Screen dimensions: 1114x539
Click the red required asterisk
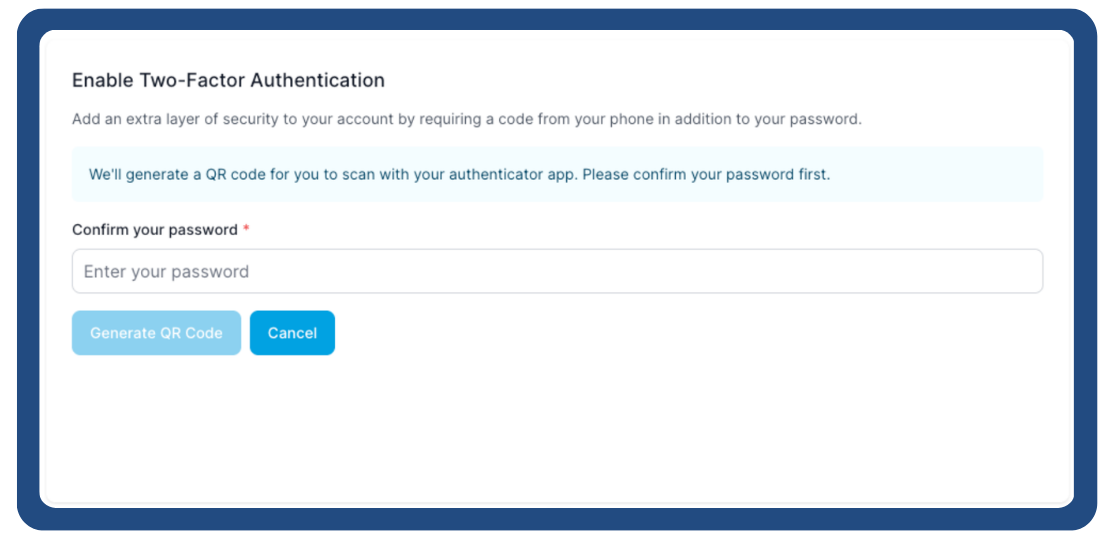pyautogui.click(x=246, y=229)
